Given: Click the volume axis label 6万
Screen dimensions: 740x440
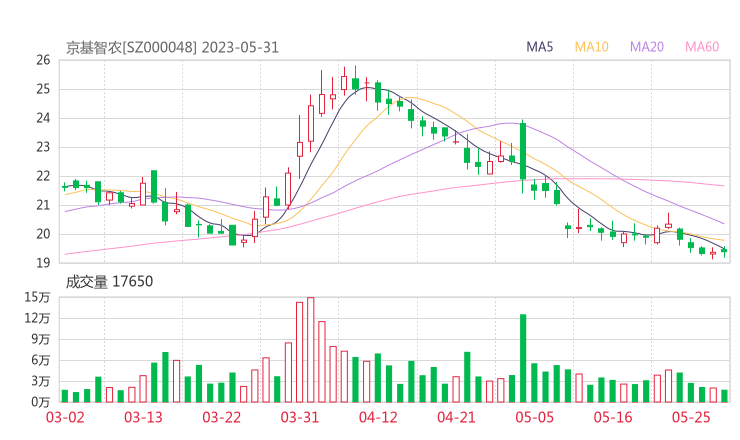Looking at the screenshot, I should [x=41, y=360].
